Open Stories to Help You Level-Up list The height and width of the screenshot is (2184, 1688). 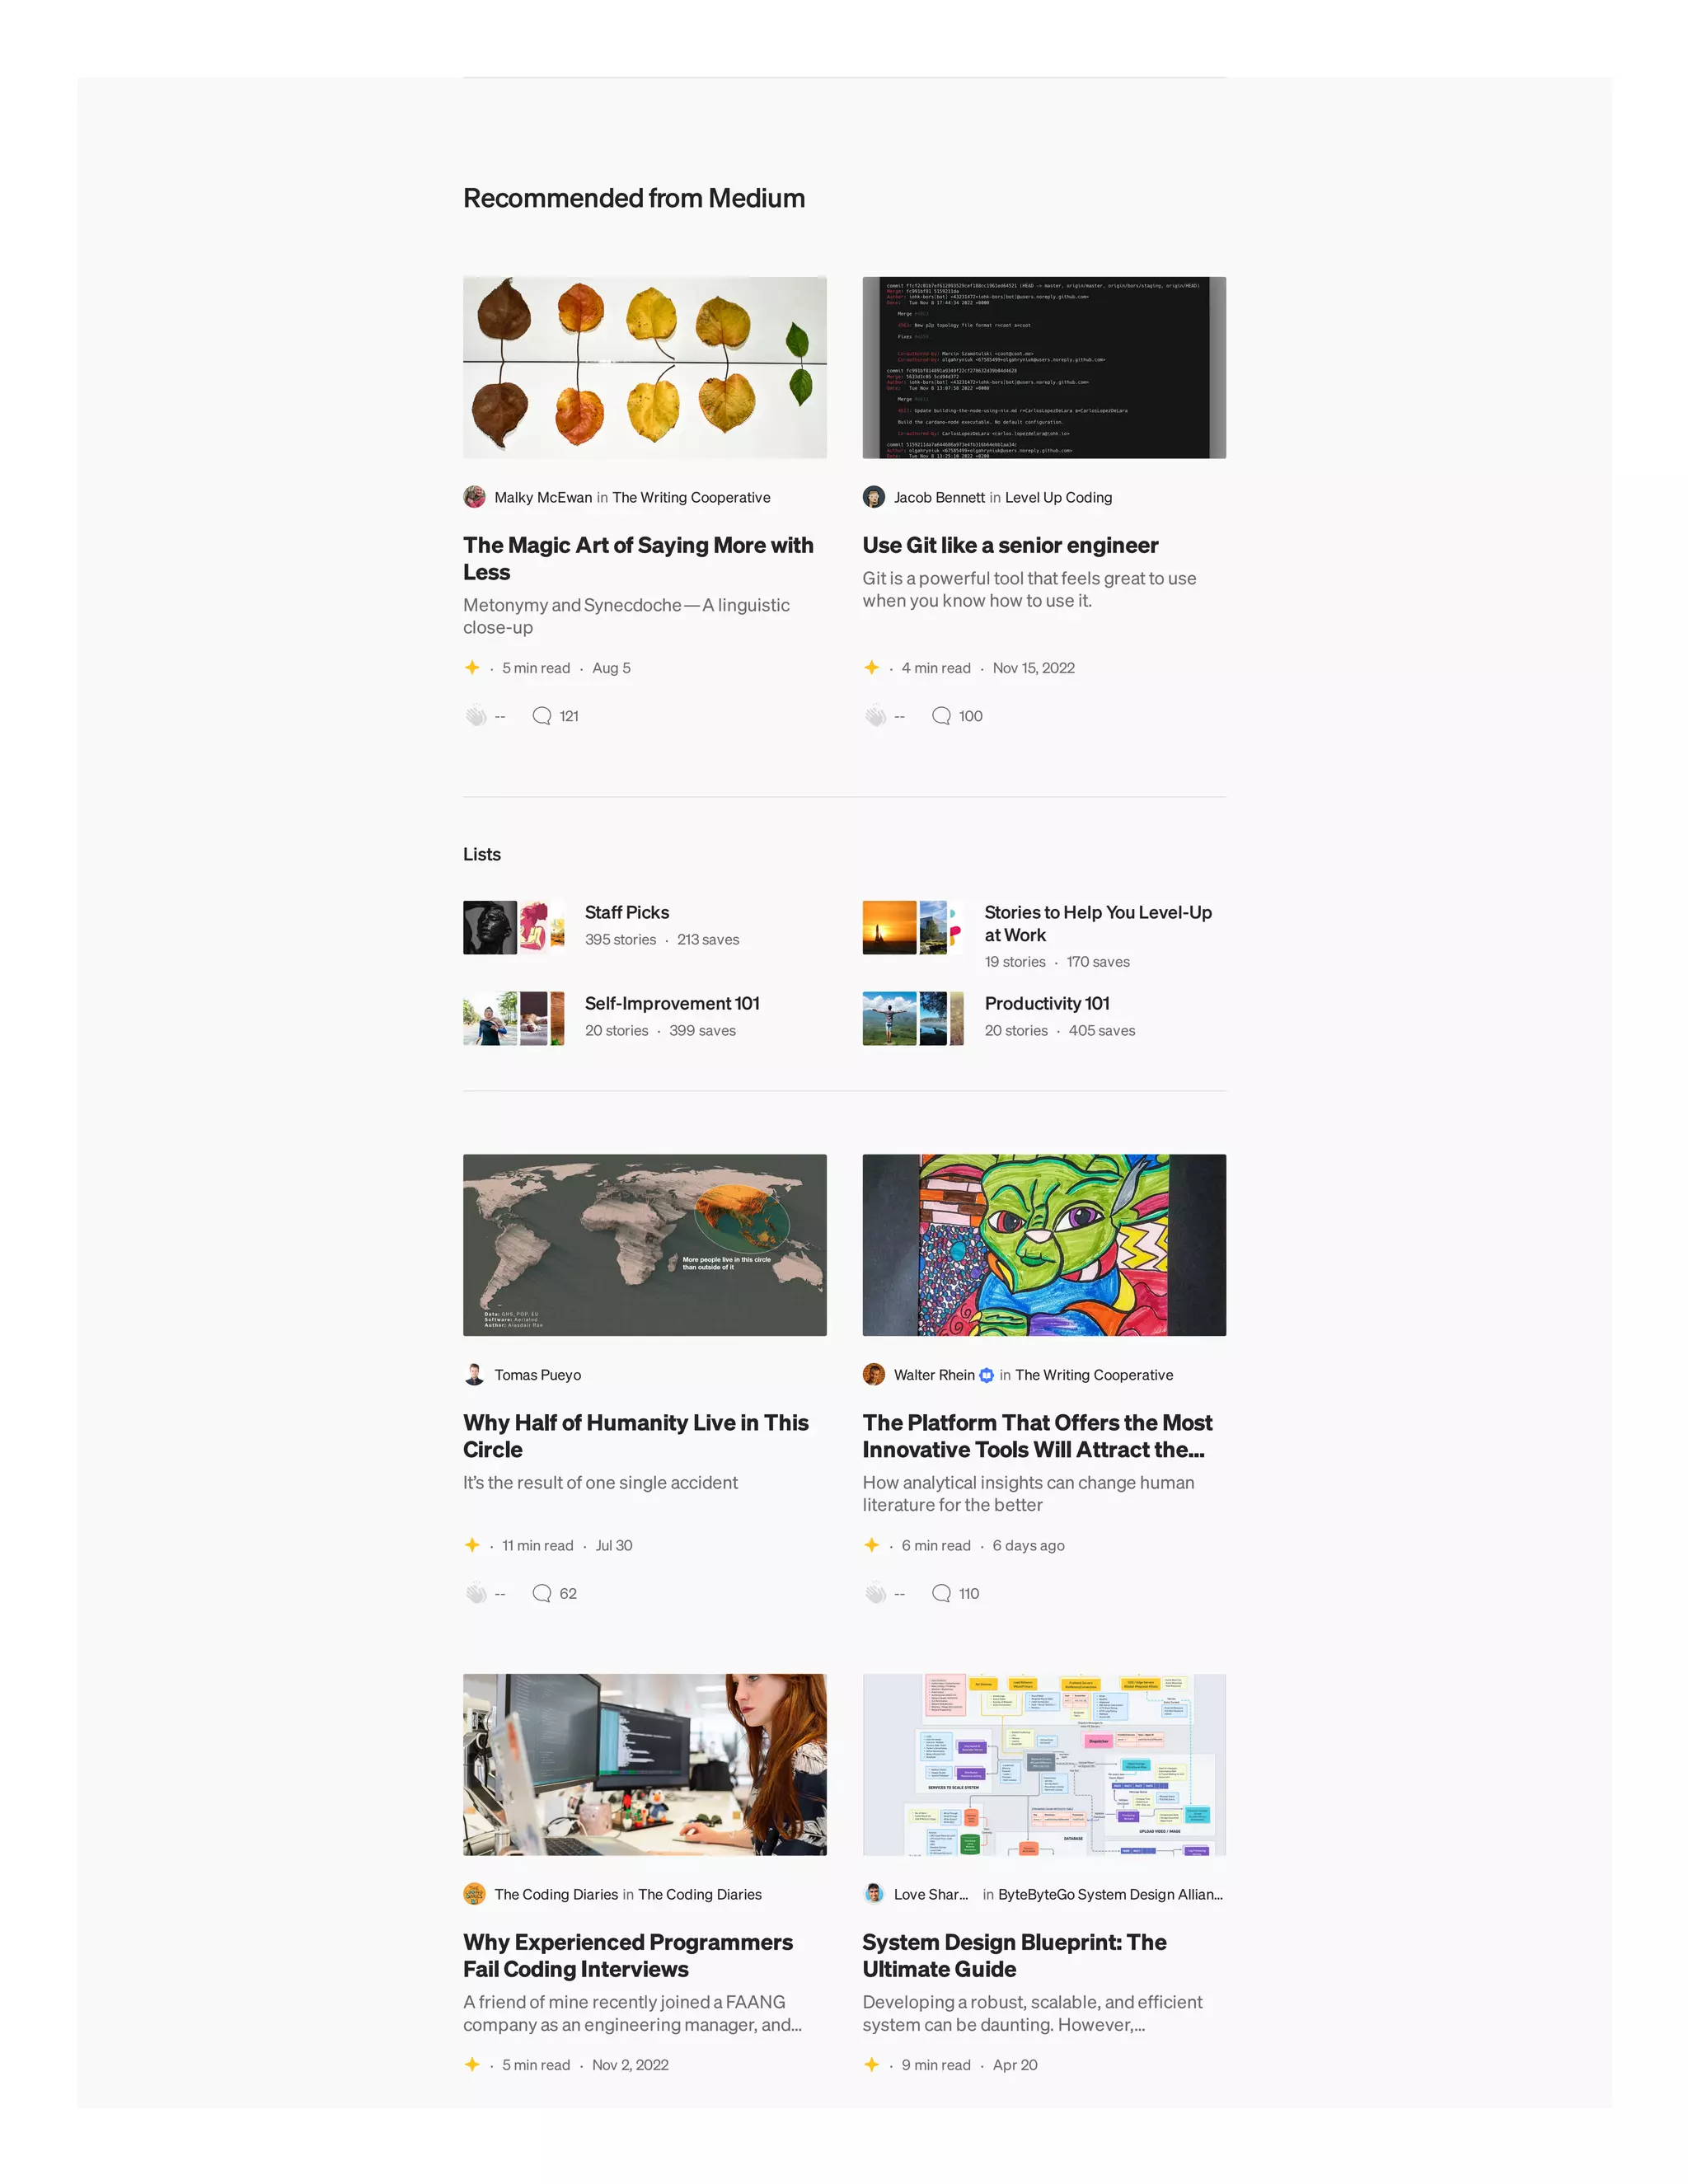[x=1098, y=923]
